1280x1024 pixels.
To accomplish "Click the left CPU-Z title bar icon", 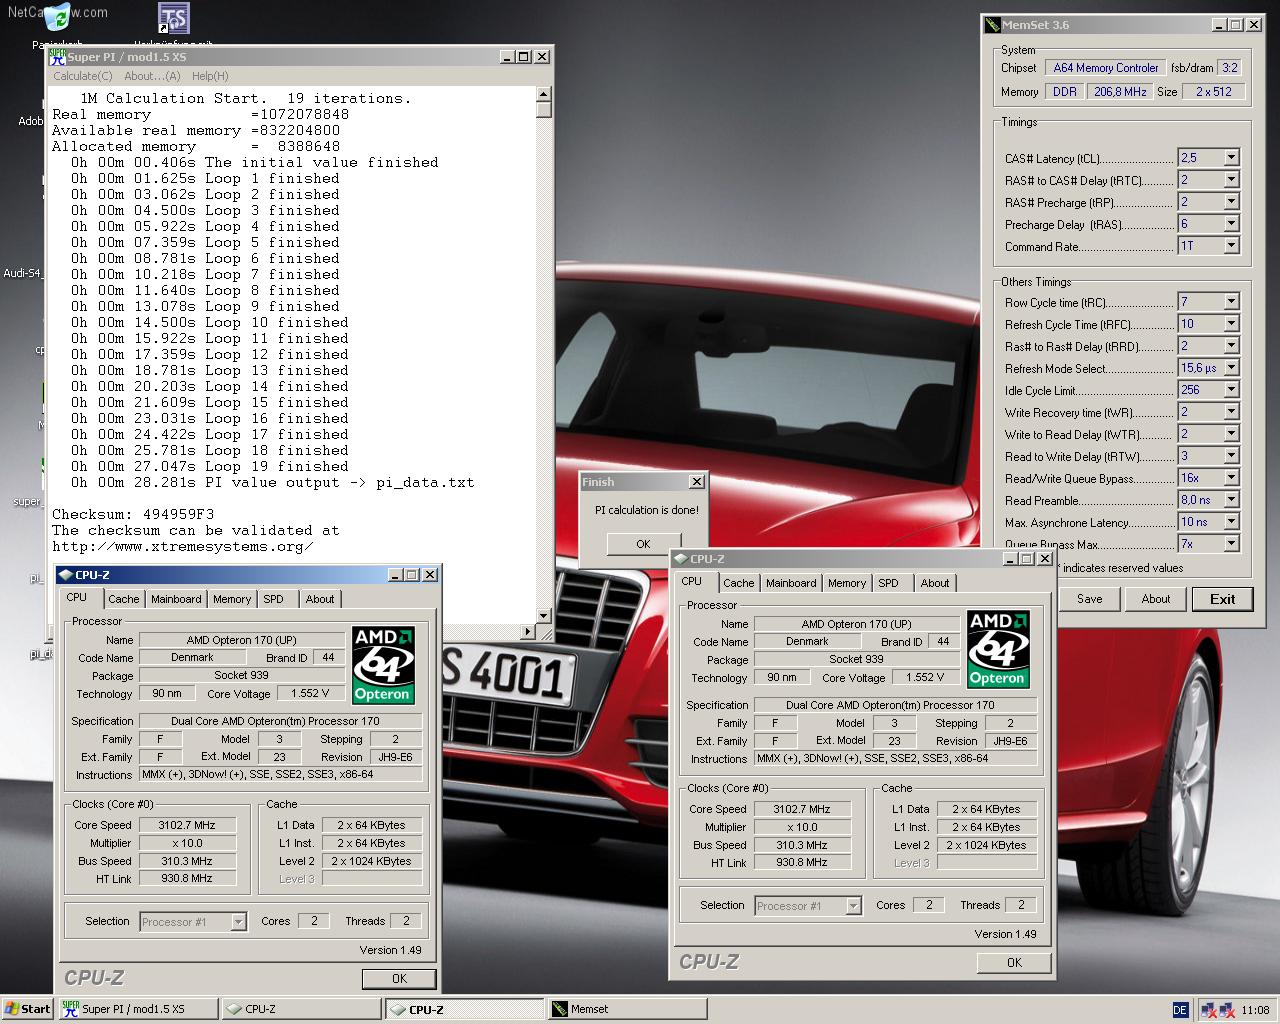I will coord(66,575).
